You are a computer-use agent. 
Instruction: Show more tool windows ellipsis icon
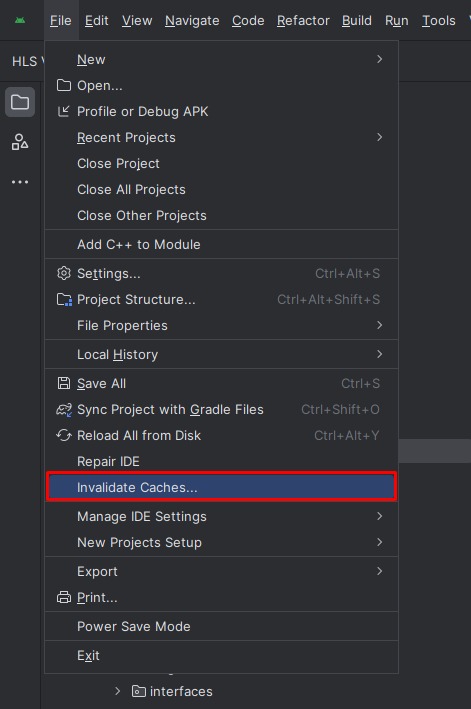(20, 182)
